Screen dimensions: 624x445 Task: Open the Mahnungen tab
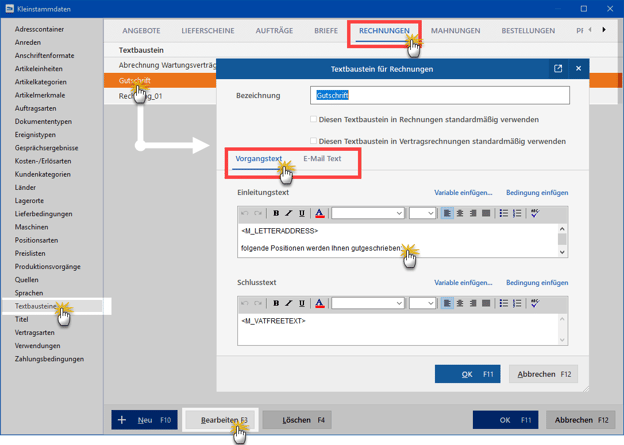(455, 31)
